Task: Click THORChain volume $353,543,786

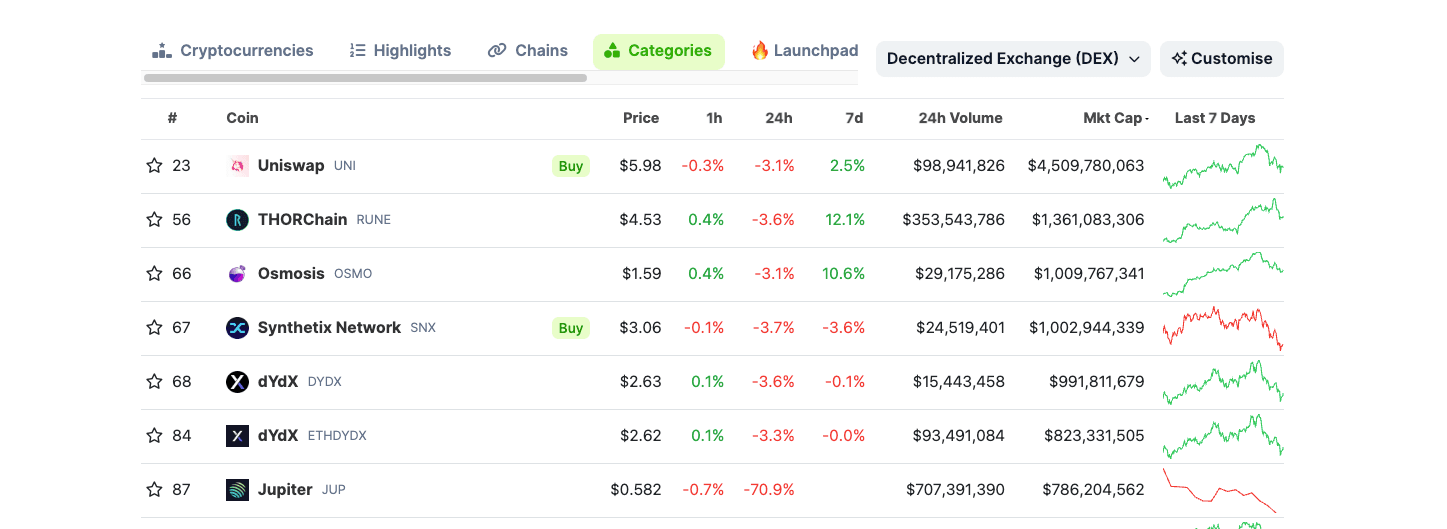Action: pyautogui.click(x=953, y=220)
